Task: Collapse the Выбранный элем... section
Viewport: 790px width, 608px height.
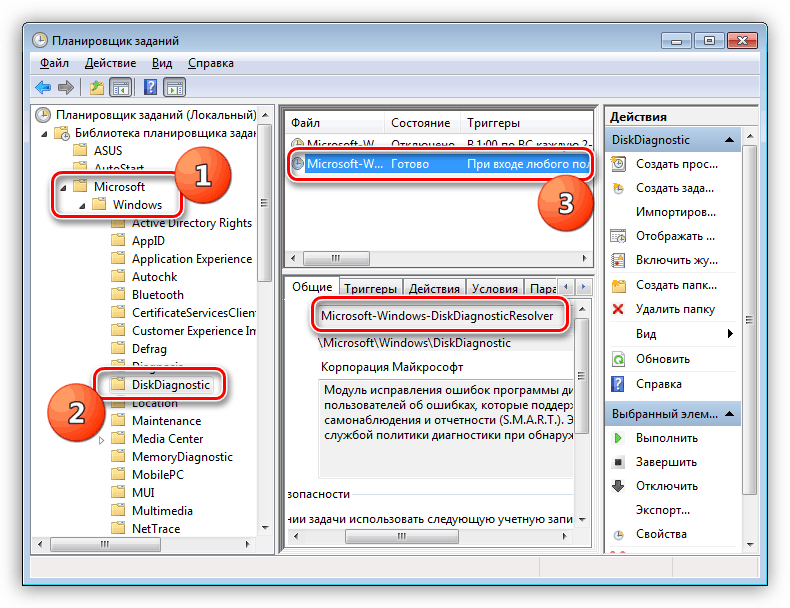Action: point(729,414)
